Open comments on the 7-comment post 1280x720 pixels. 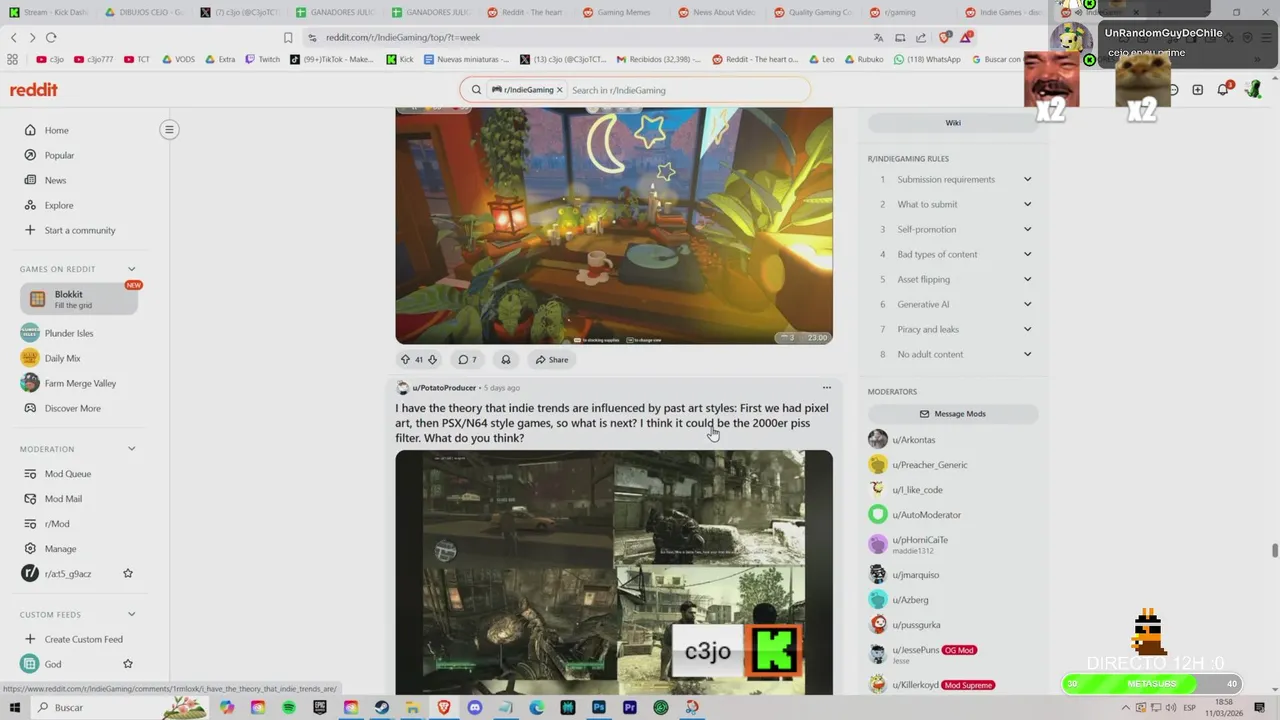click(467, 360)
